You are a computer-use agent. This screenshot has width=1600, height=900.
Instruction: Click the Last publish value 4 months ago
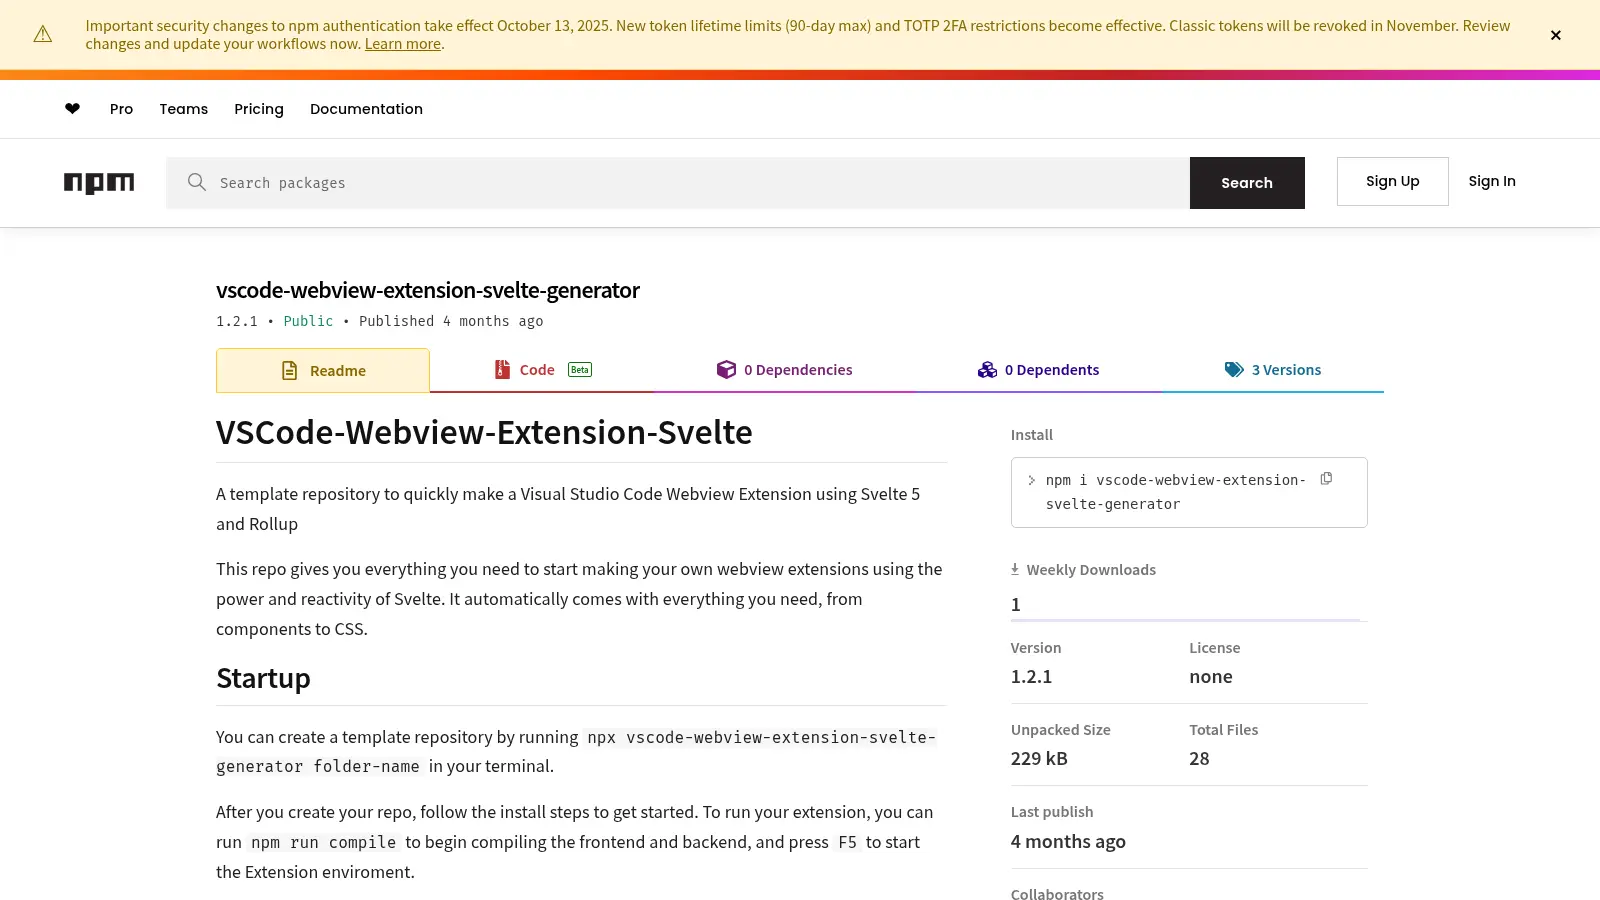[1068, 842]
